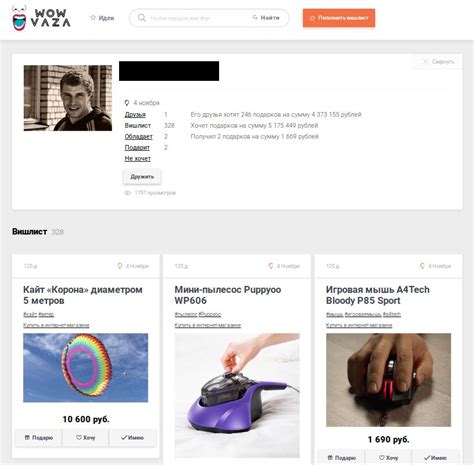Open the Не хочет link

(138, 159)
